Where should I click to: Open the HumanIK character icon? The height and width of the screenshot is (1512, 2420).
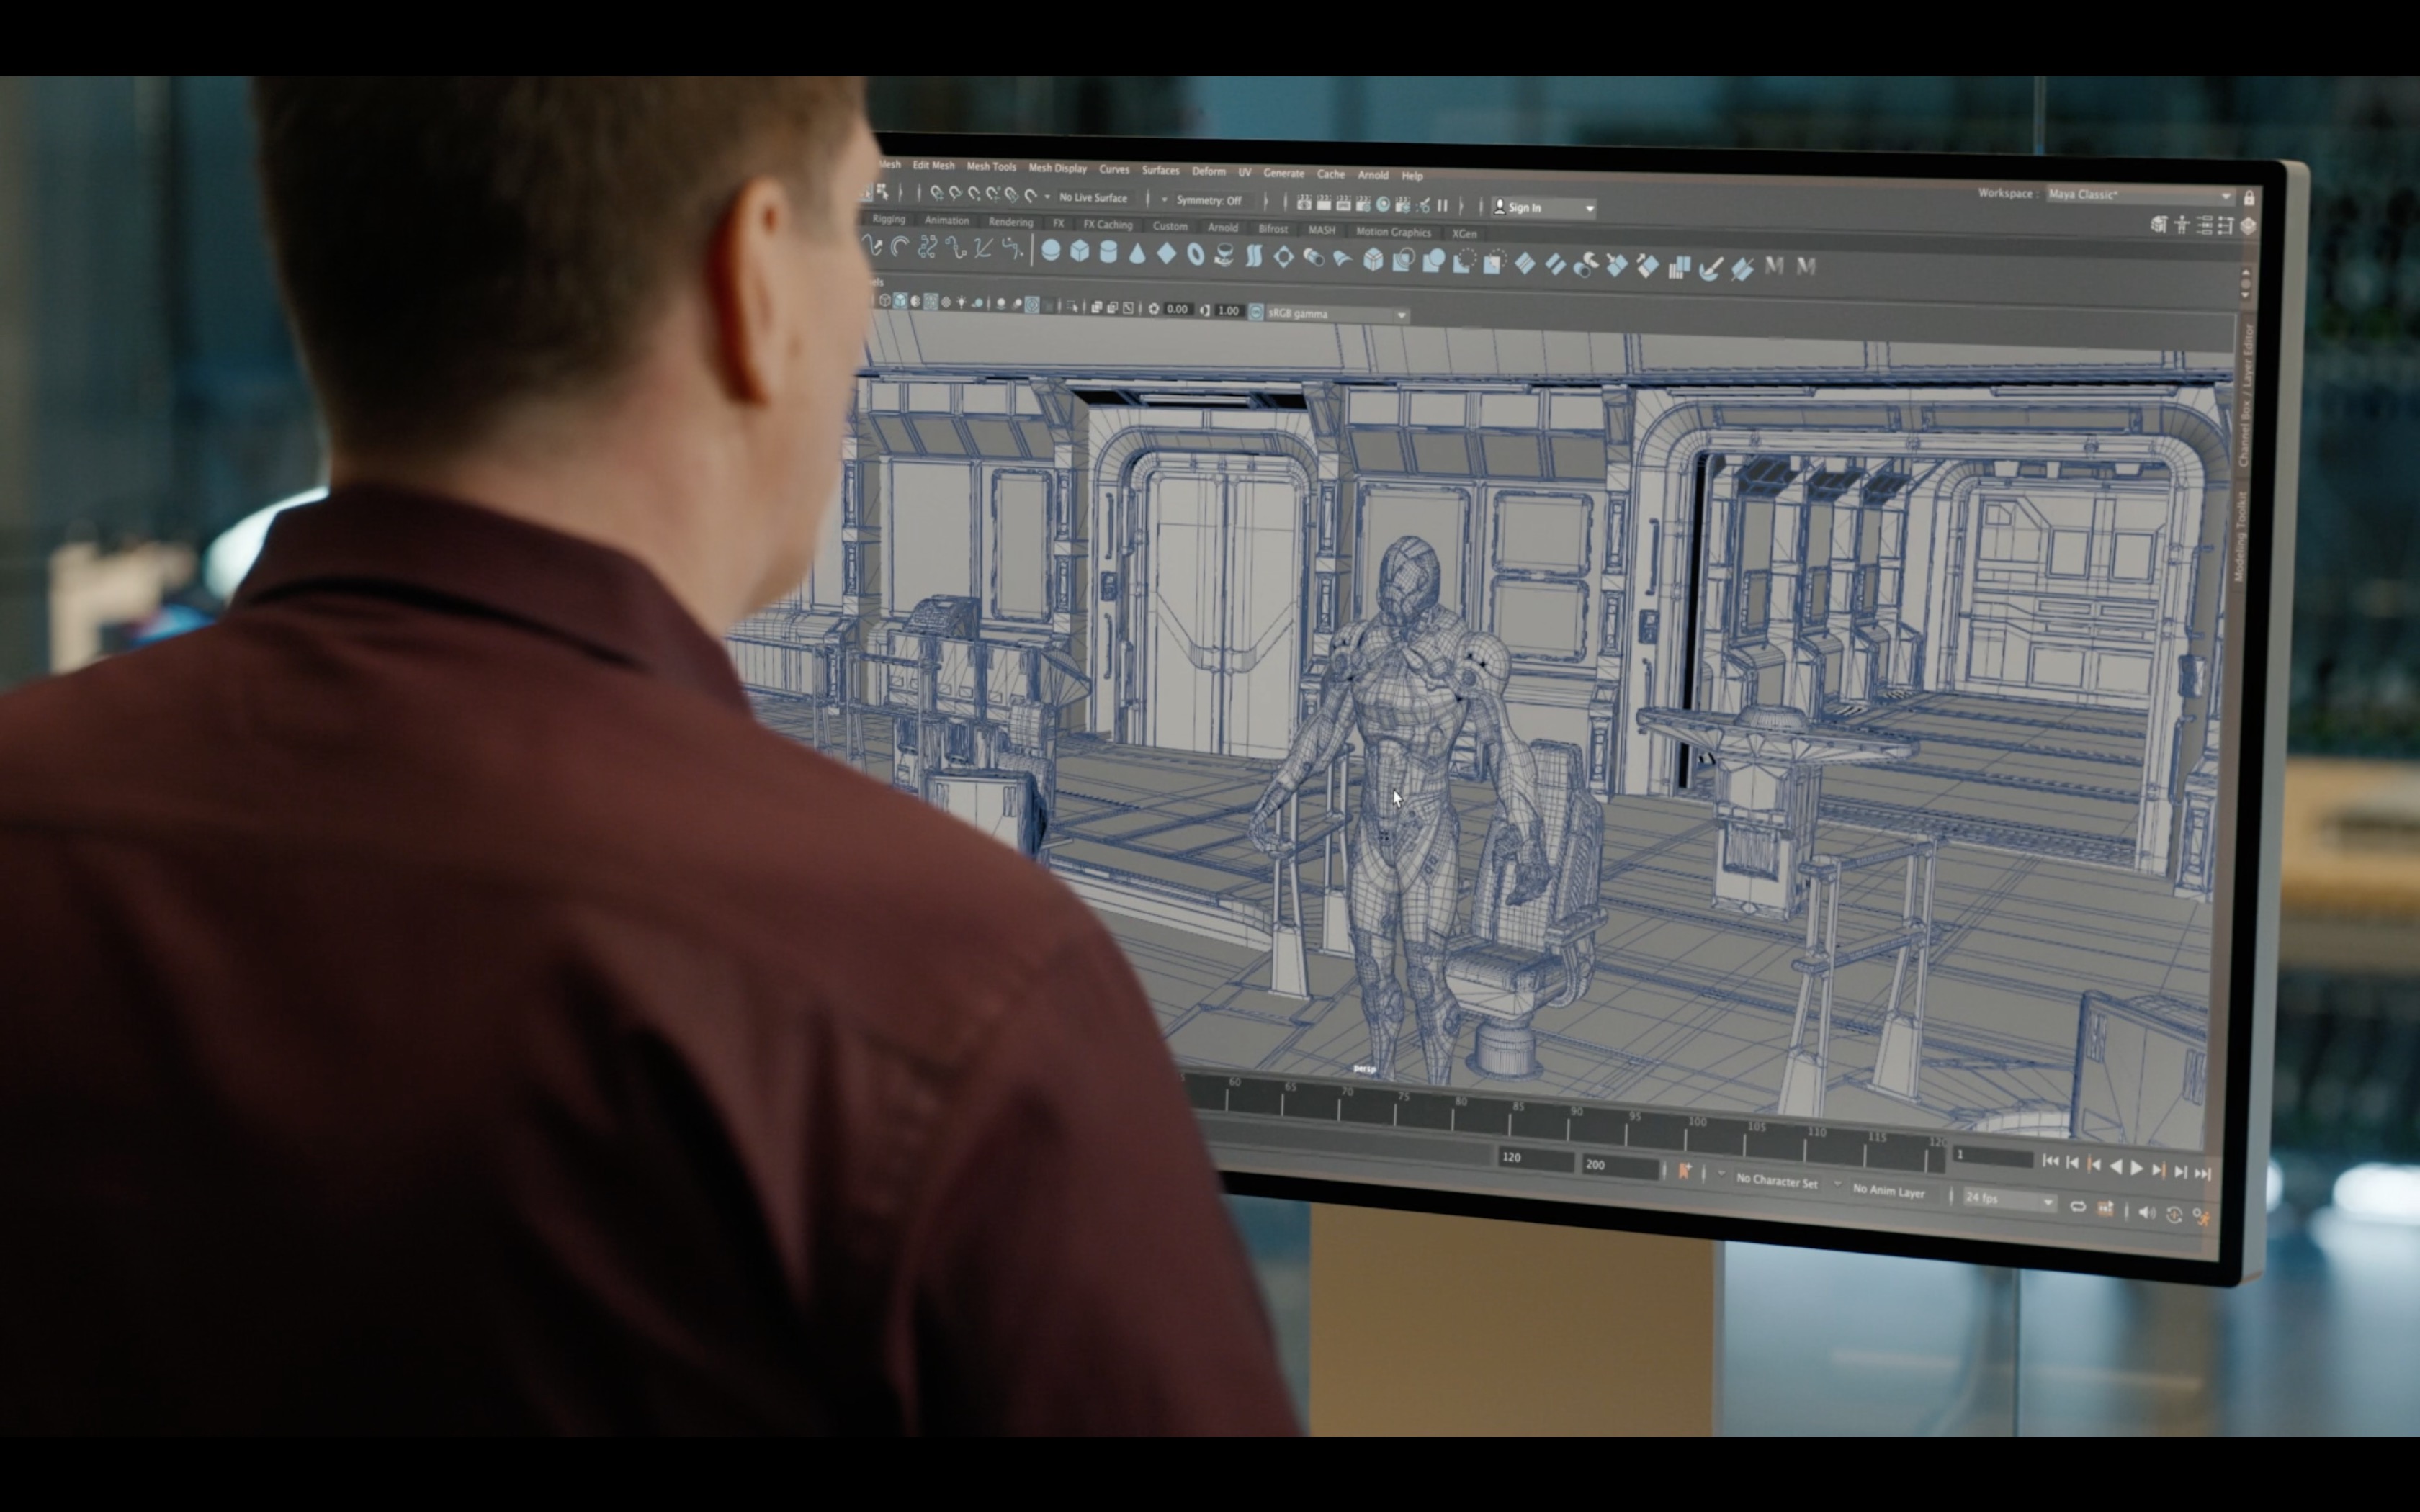[2181, 224]
